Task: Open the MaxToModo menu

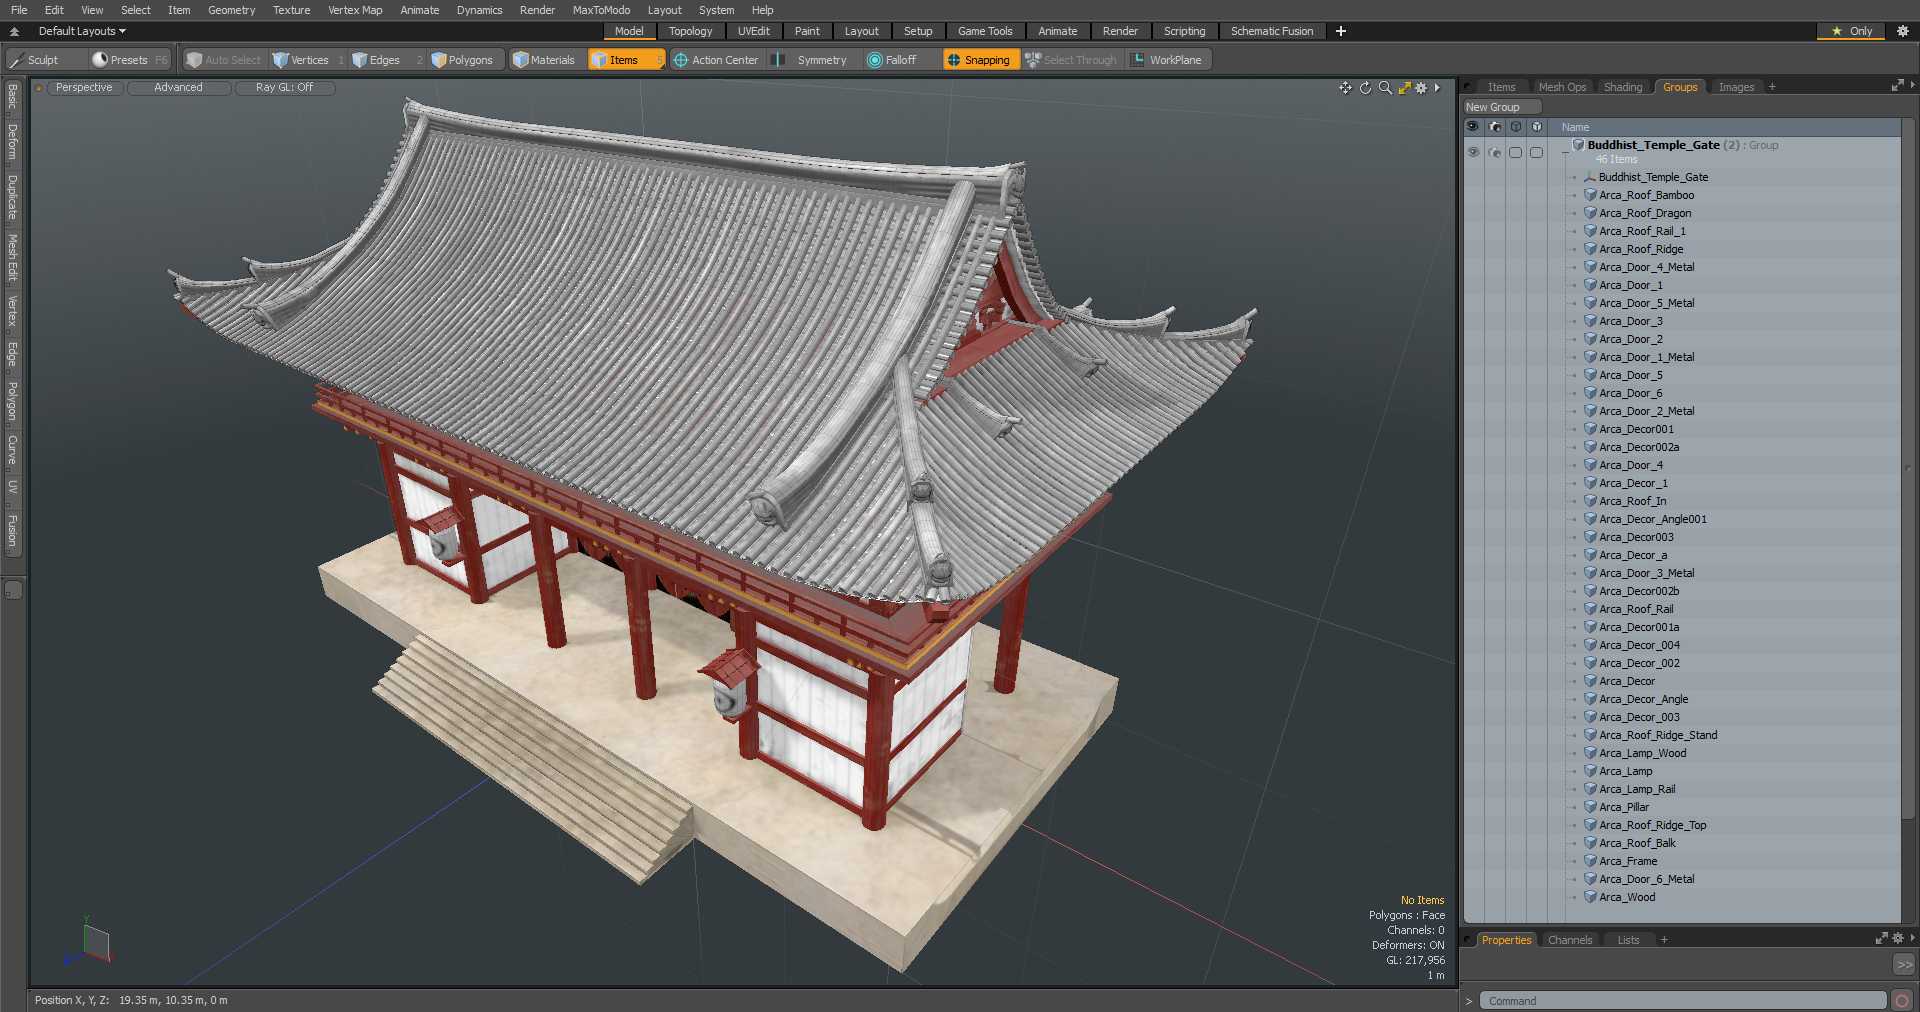Action: pyautogui.click(x=601, y=10)
